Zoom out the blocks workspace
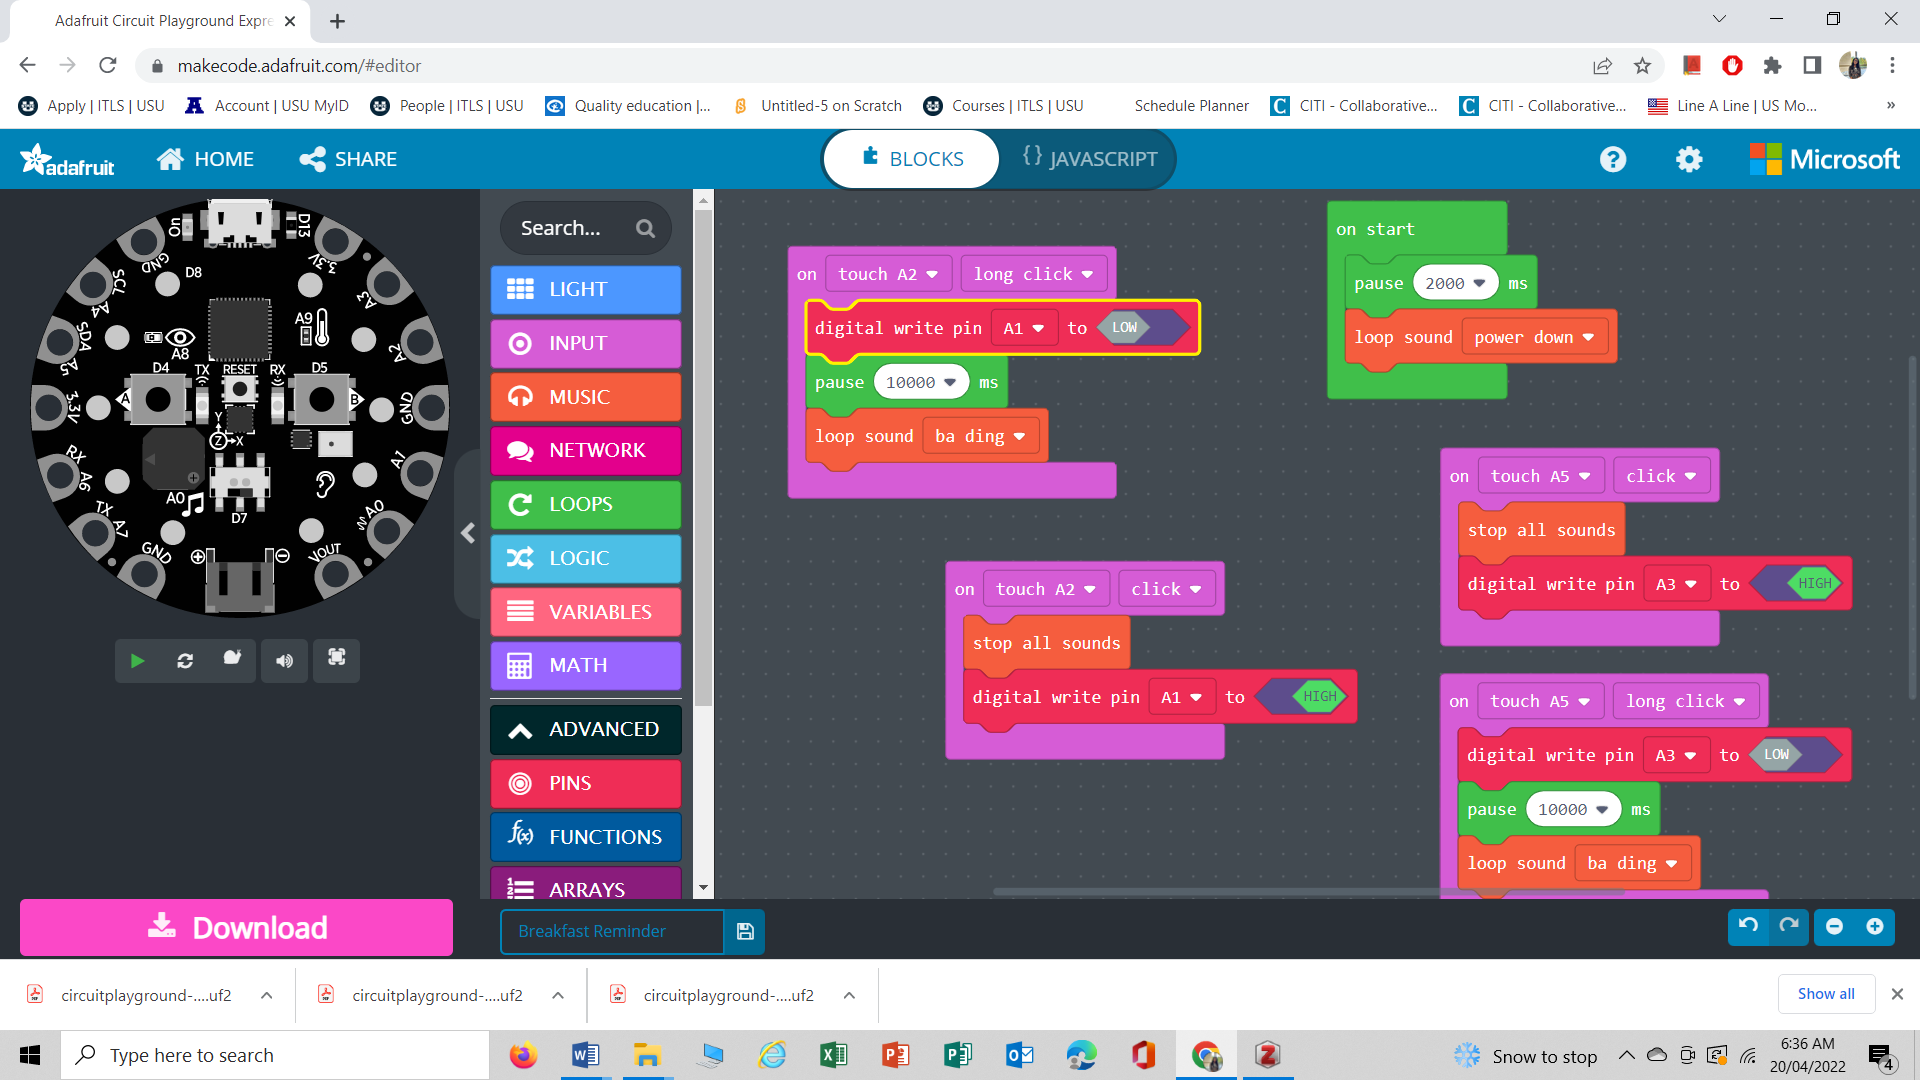 [x=1834, y=926]
